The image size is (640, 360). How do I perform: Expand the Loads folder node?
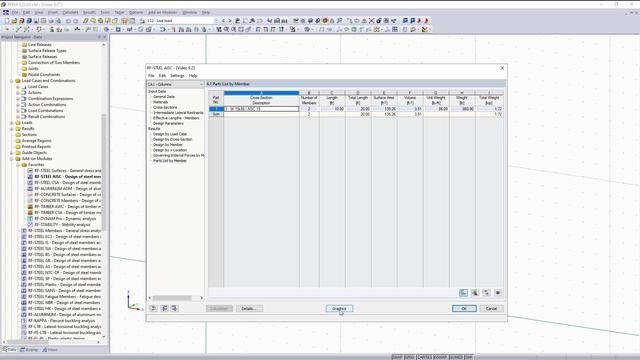pyautogui.click(x=11, y=123)
